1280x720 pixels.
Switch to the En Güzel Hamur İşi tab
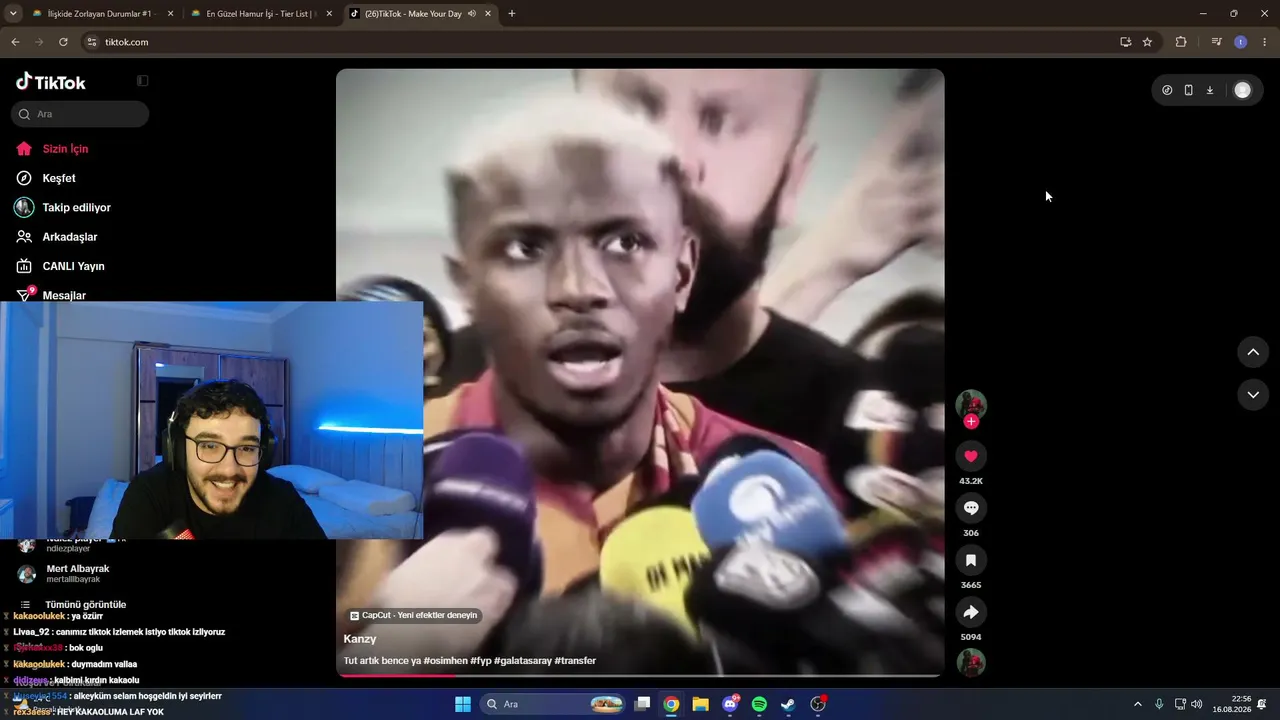262,14
